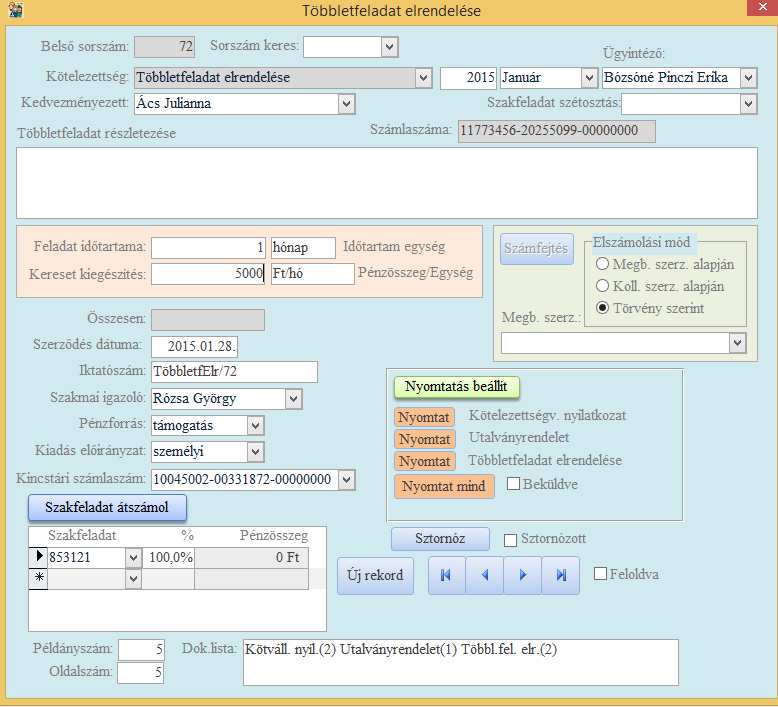Open the Szakmai igazoló dropdown
Viewport: 778px width, 707px height.
click(x=293, y=398)
